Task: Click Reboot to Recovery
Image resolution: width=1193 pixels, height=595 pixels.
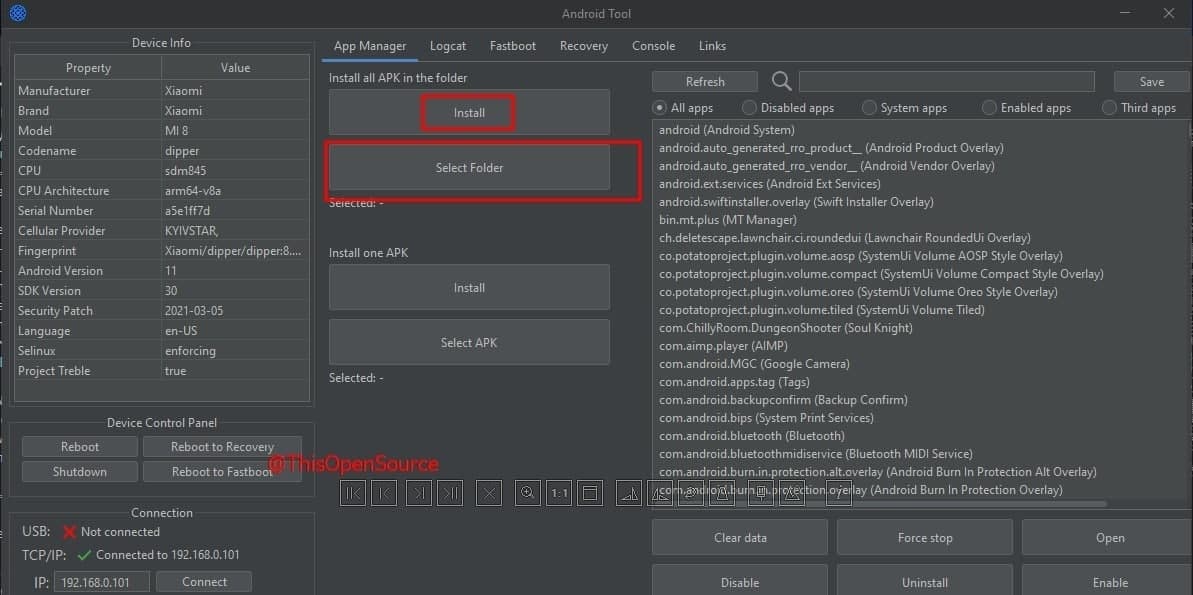Action: (222, 447)
